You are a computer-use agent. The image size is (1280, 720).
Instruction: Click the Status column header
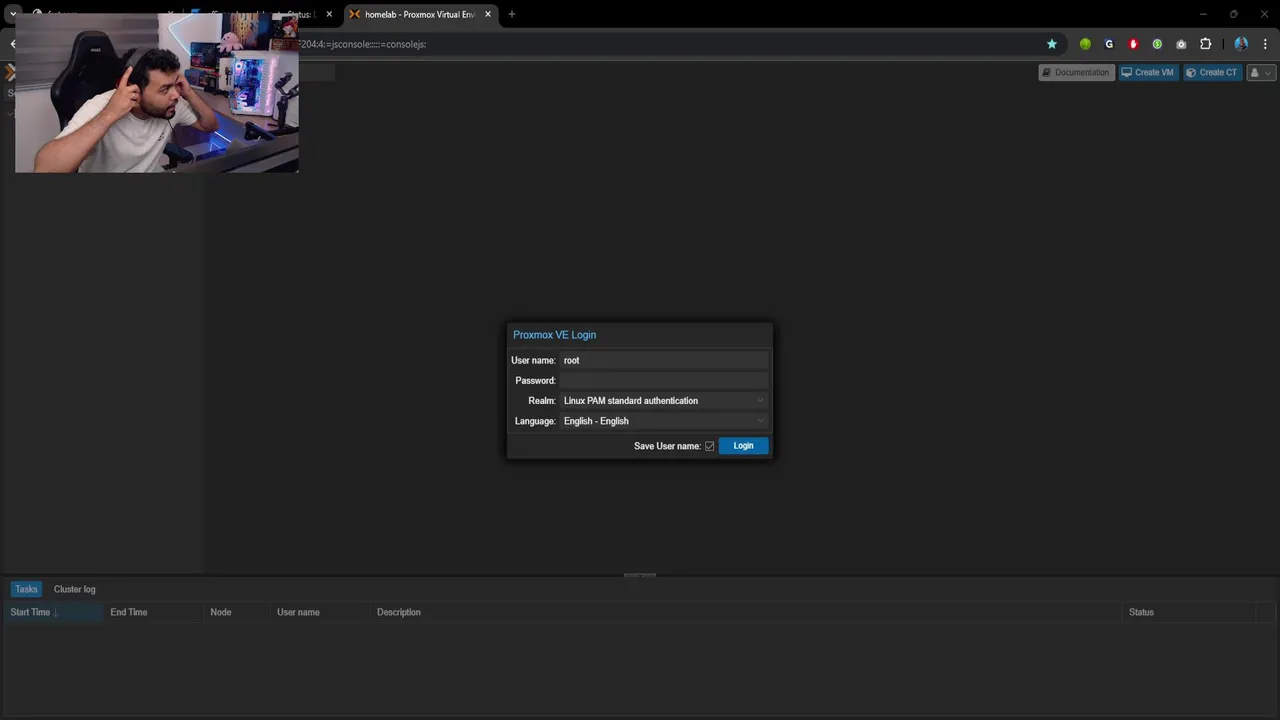pyautogui.click(x=1190, y=612)
